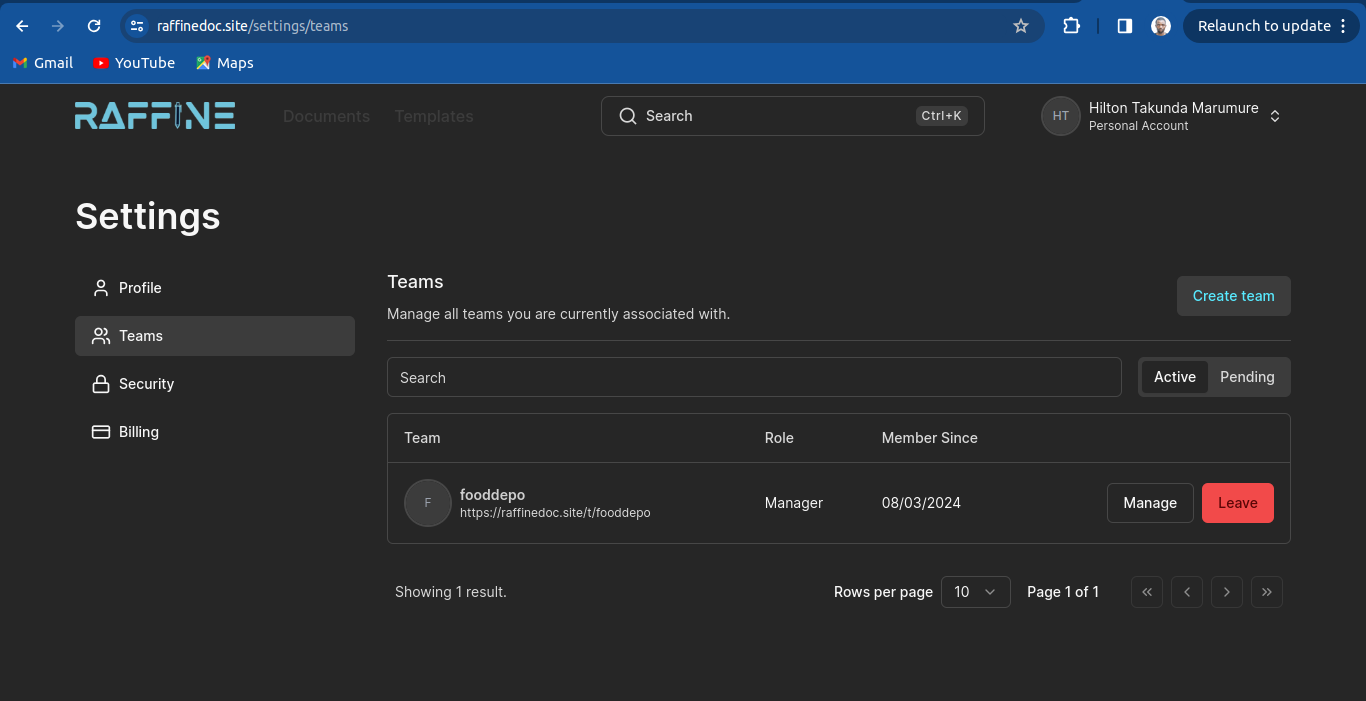Open the Gmail bookmark
This screenshot has width=1366, height=701.
[43, 63]
